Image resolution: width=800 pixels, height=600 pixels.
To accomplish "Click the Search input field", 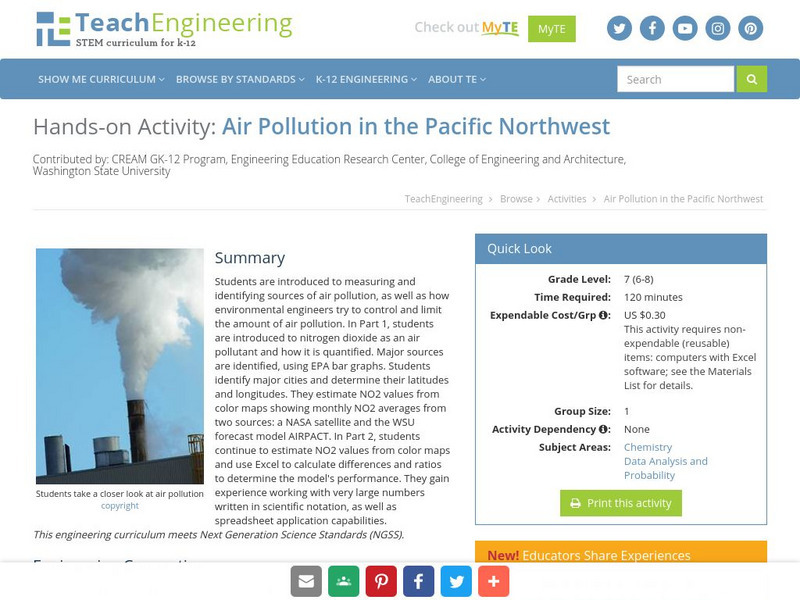I will coord(675,79).
